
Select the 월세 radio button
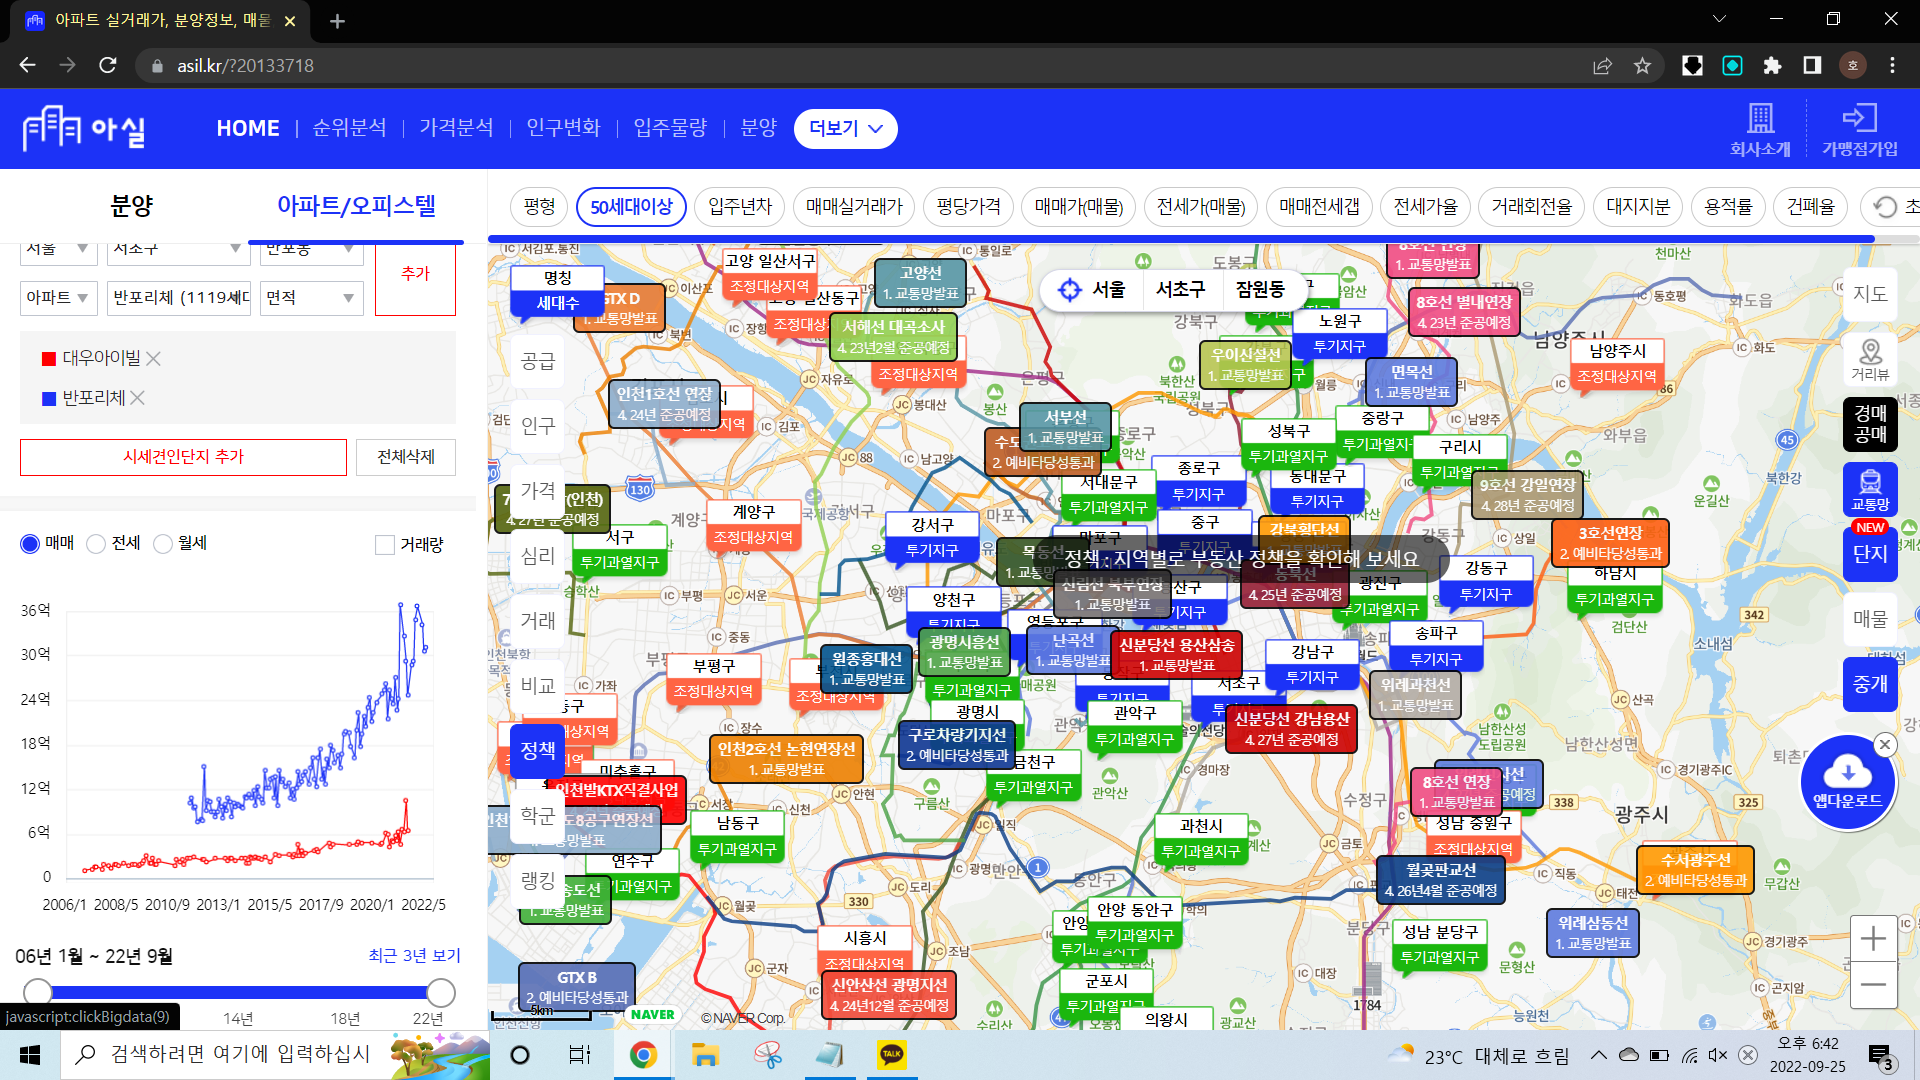pos(163,544)
